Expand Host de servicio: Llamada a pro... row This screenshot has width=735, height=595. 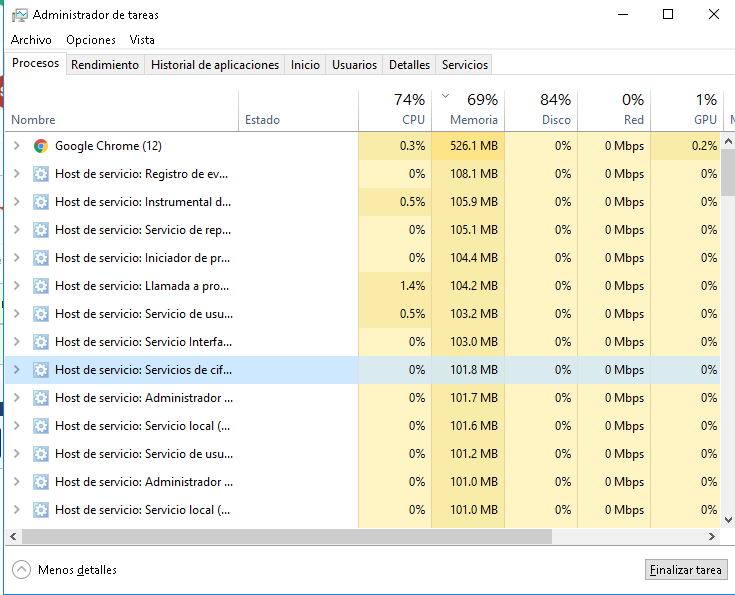tap(17, 286)
